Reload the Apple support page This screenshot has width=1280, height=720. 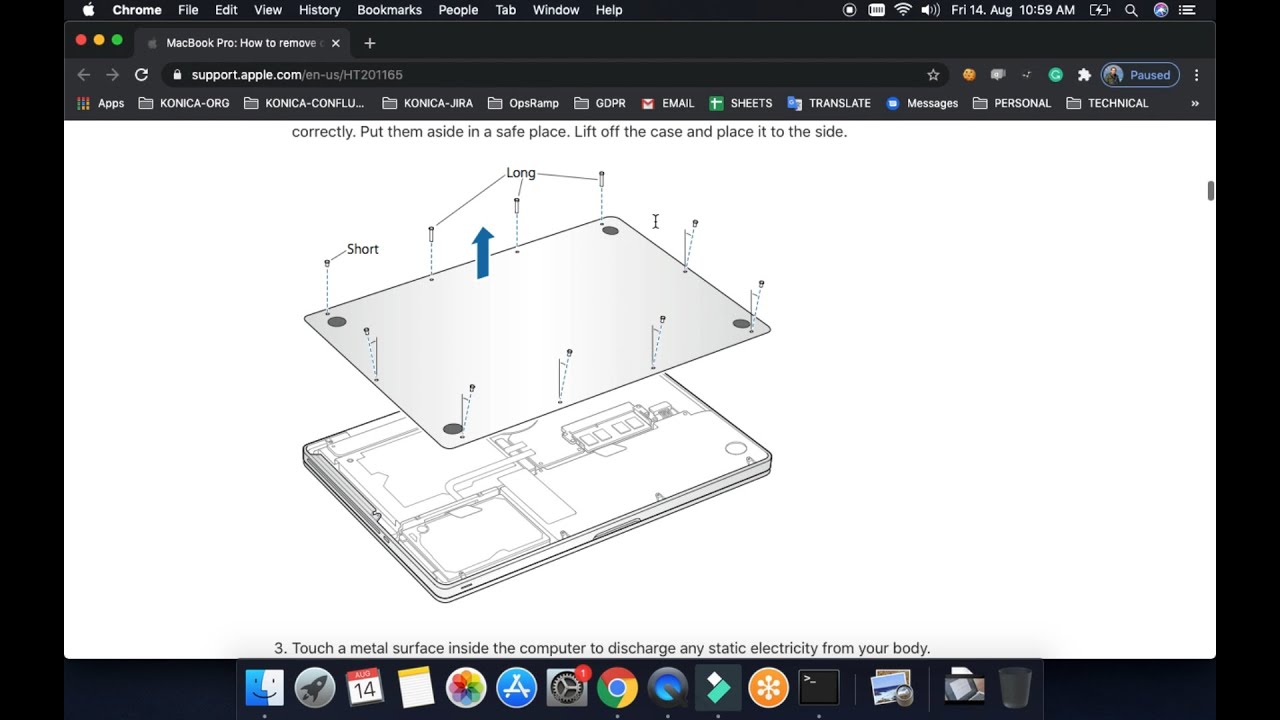141,75
